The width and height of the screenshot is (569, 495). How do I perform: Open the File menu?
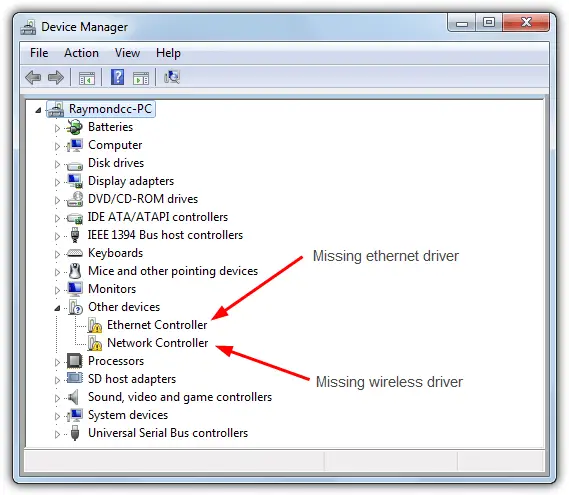(39, 53)
